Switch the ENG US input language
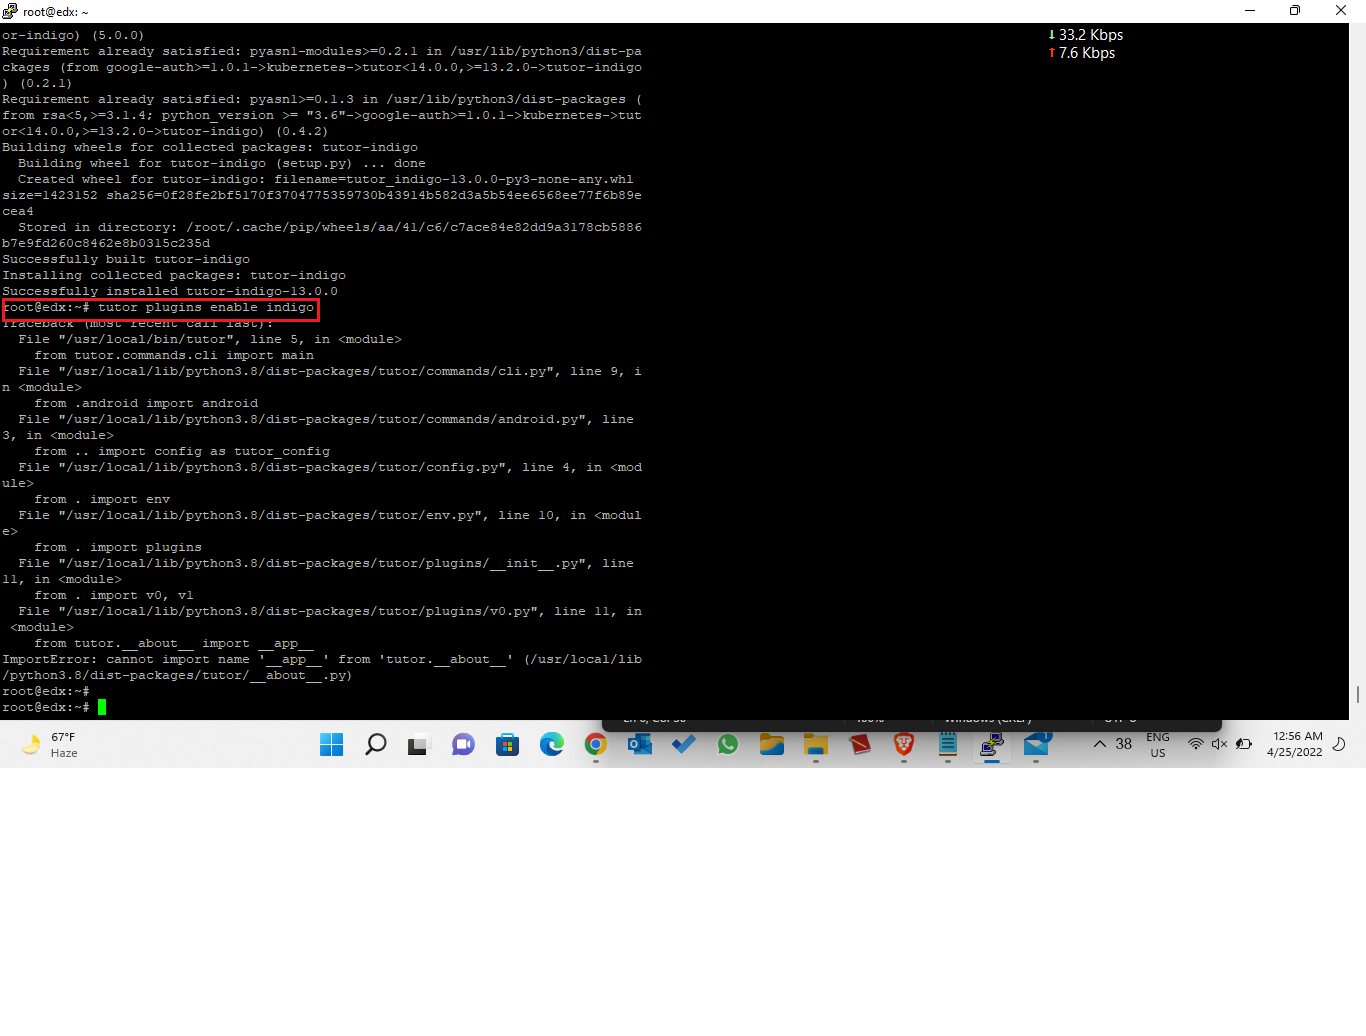This screenshot has width=1366, height=1036. click(1158, 745)
